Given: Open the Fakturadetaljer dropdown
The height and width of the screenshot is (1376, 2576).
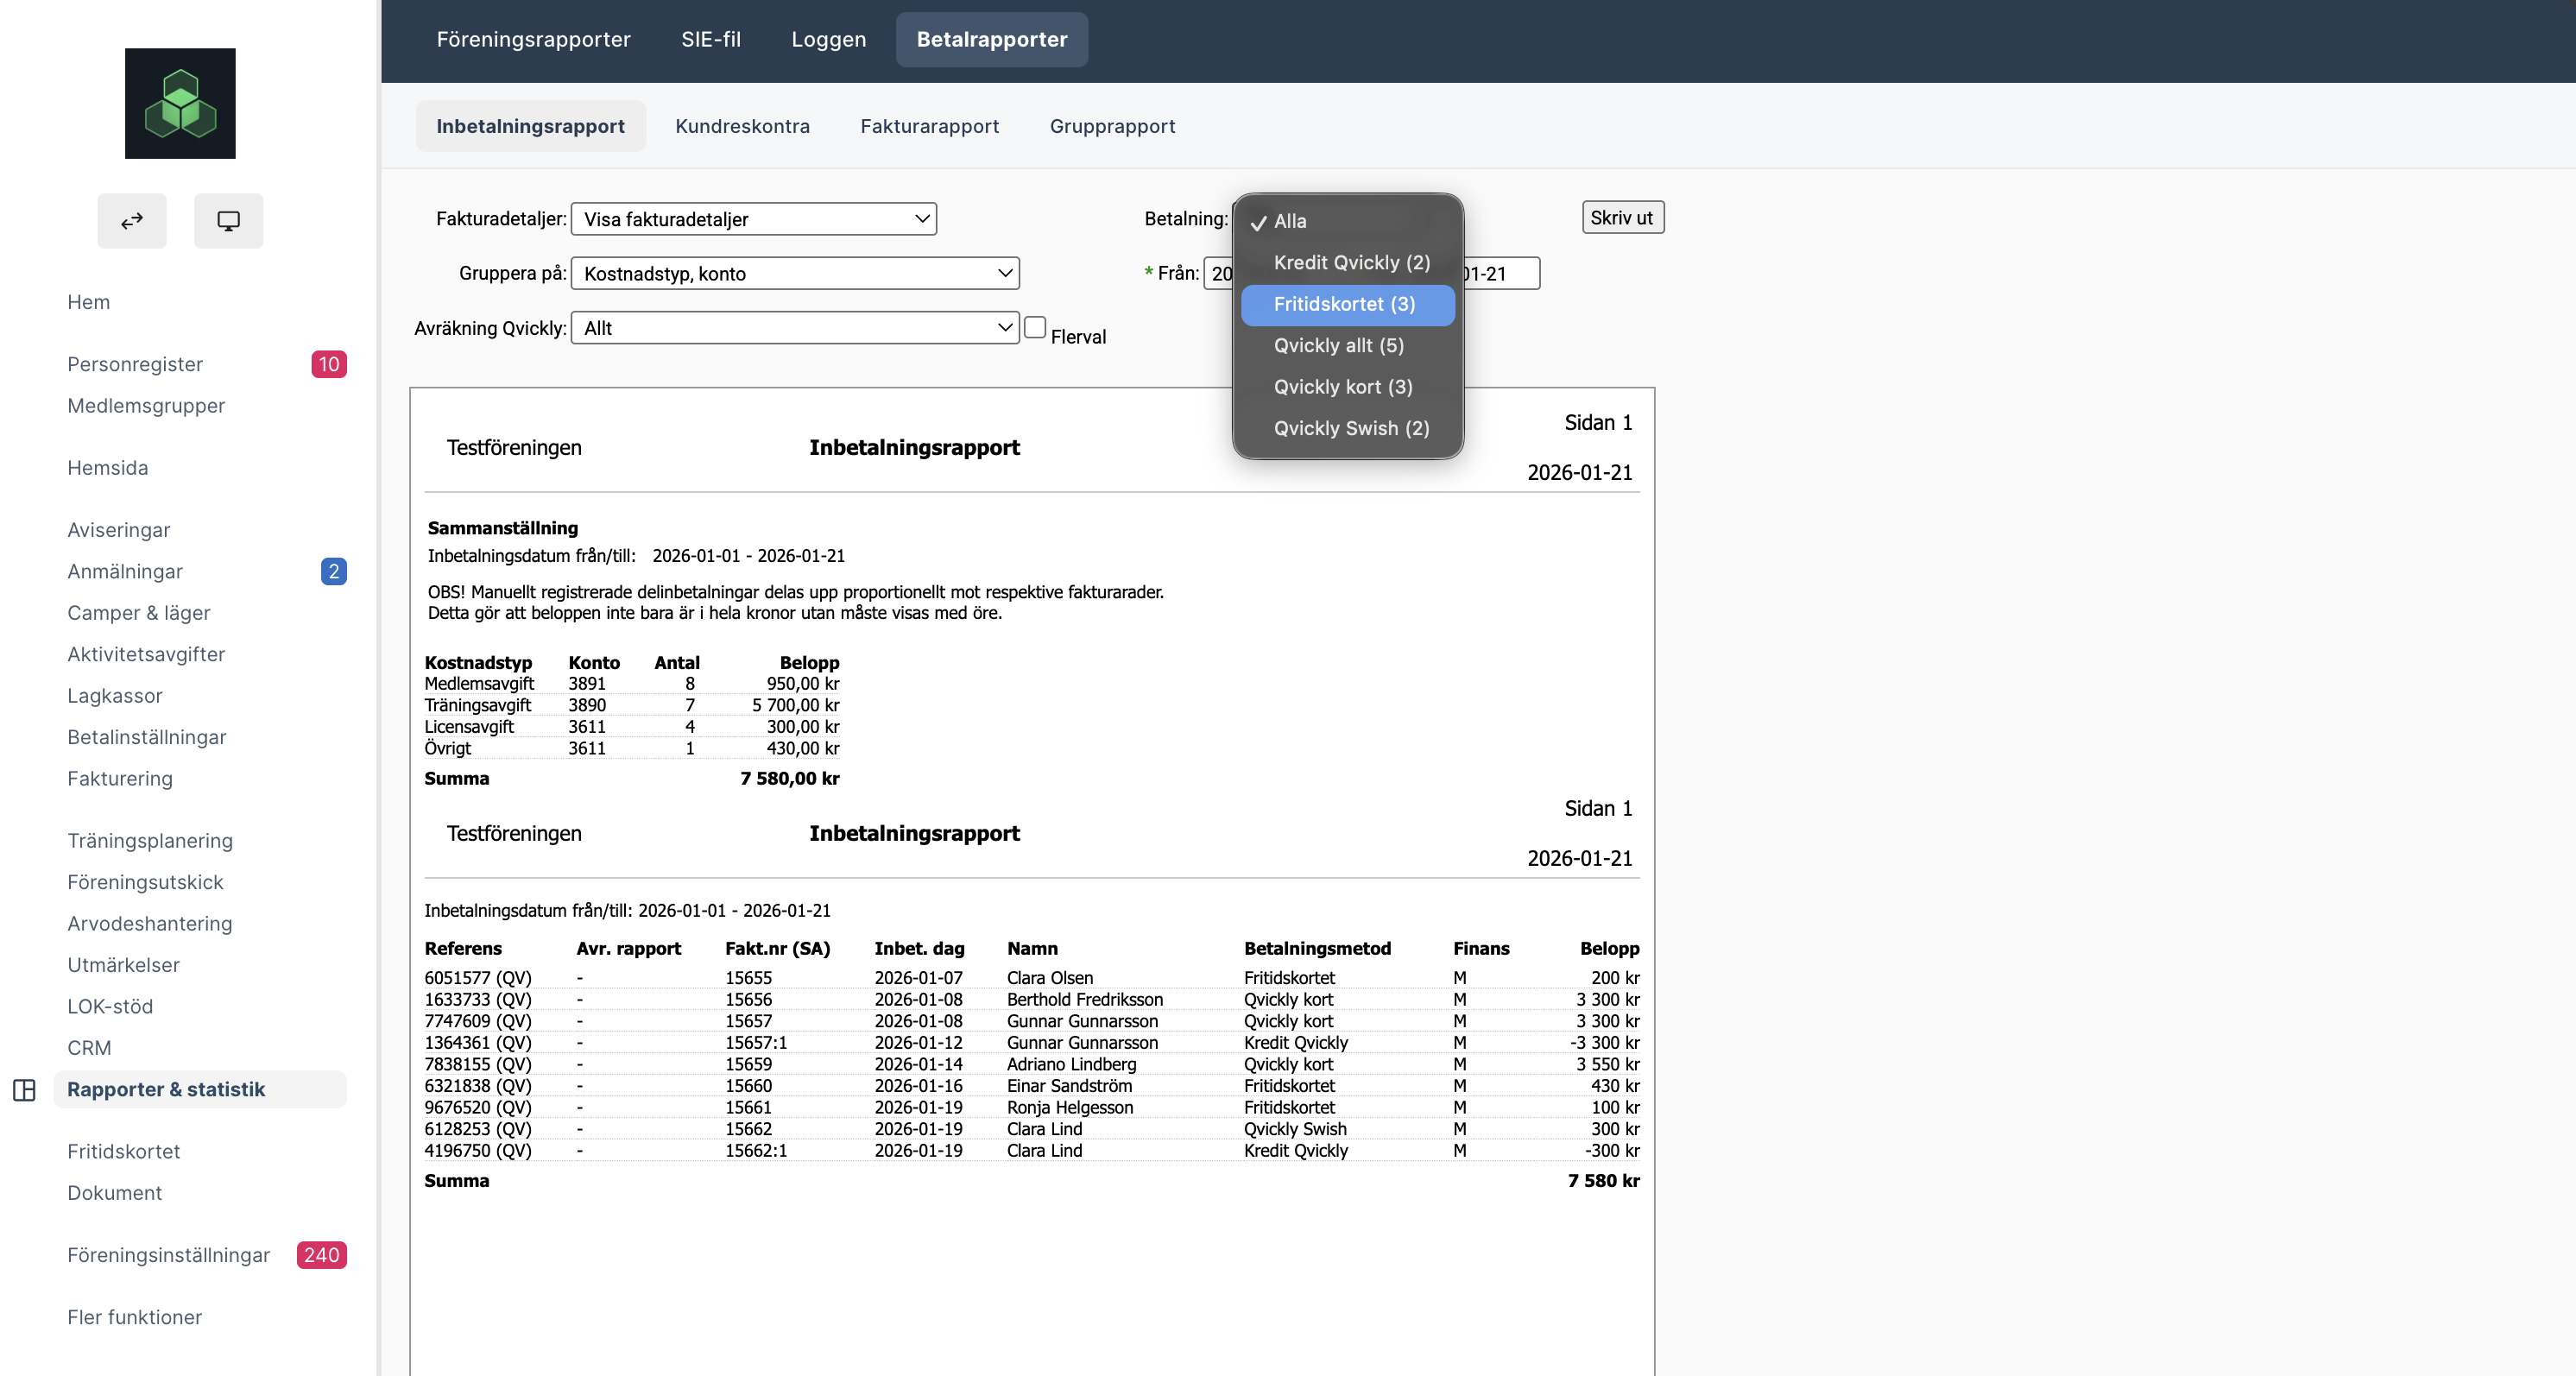Looking at the screenshot, I should (x=753, y=219).
